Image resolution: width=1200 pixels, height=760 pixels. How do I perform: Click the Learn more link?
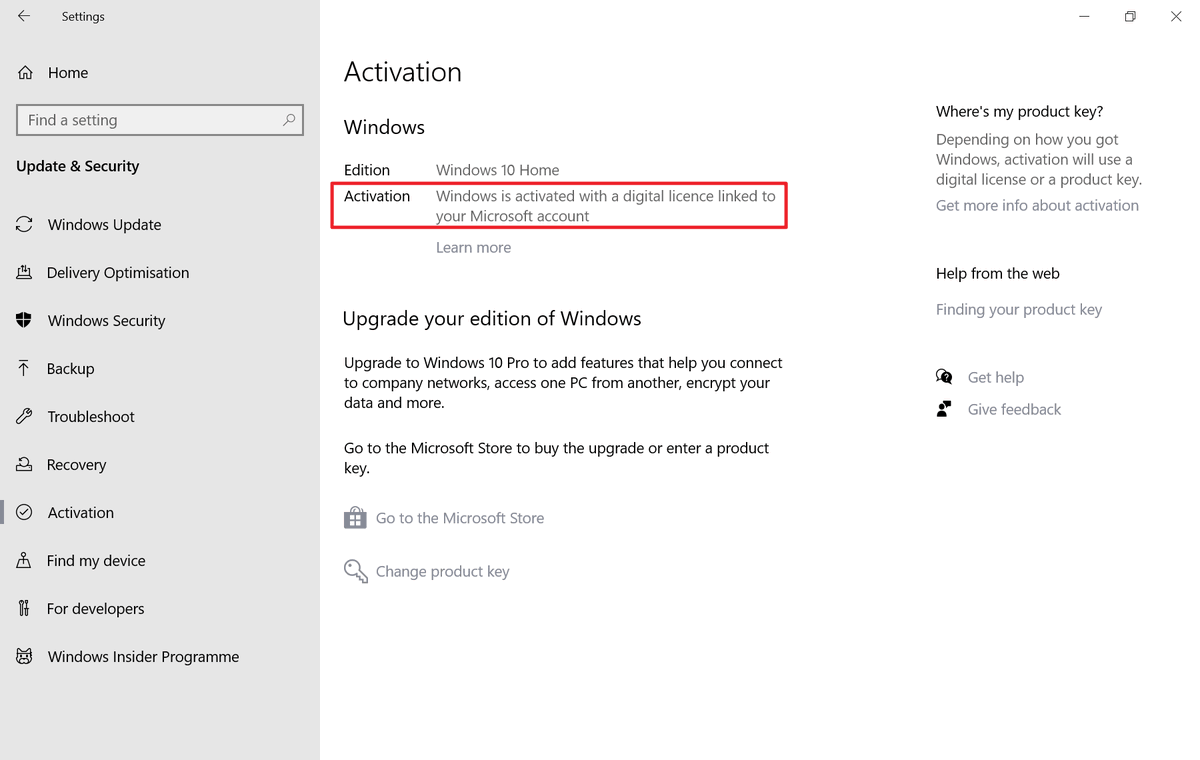(x=473, y=248)
